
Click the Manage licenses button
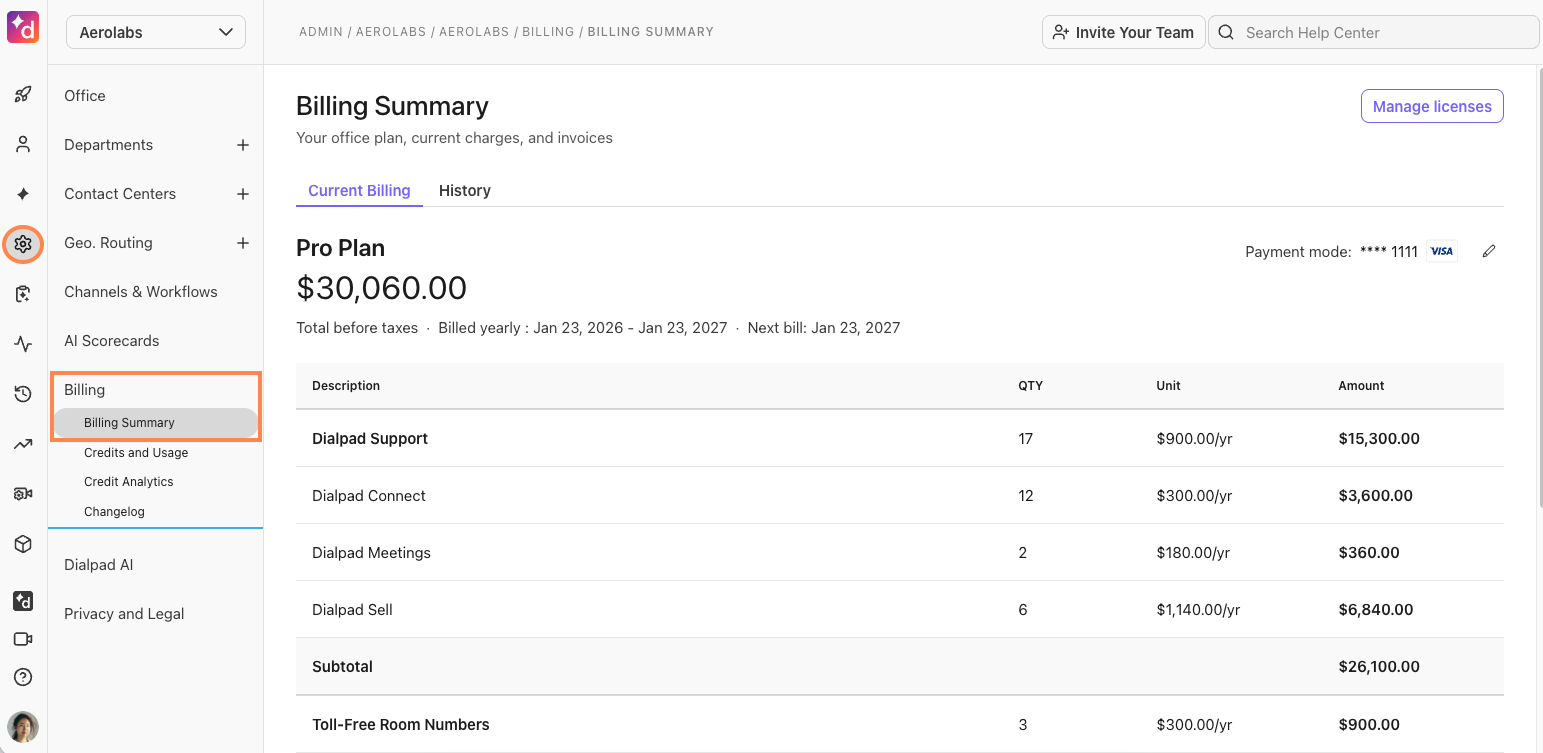pos(1432,106)
